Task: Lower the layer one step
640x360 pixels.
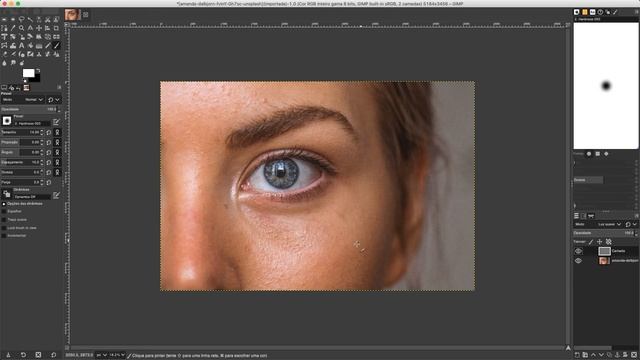Action: 601,355
